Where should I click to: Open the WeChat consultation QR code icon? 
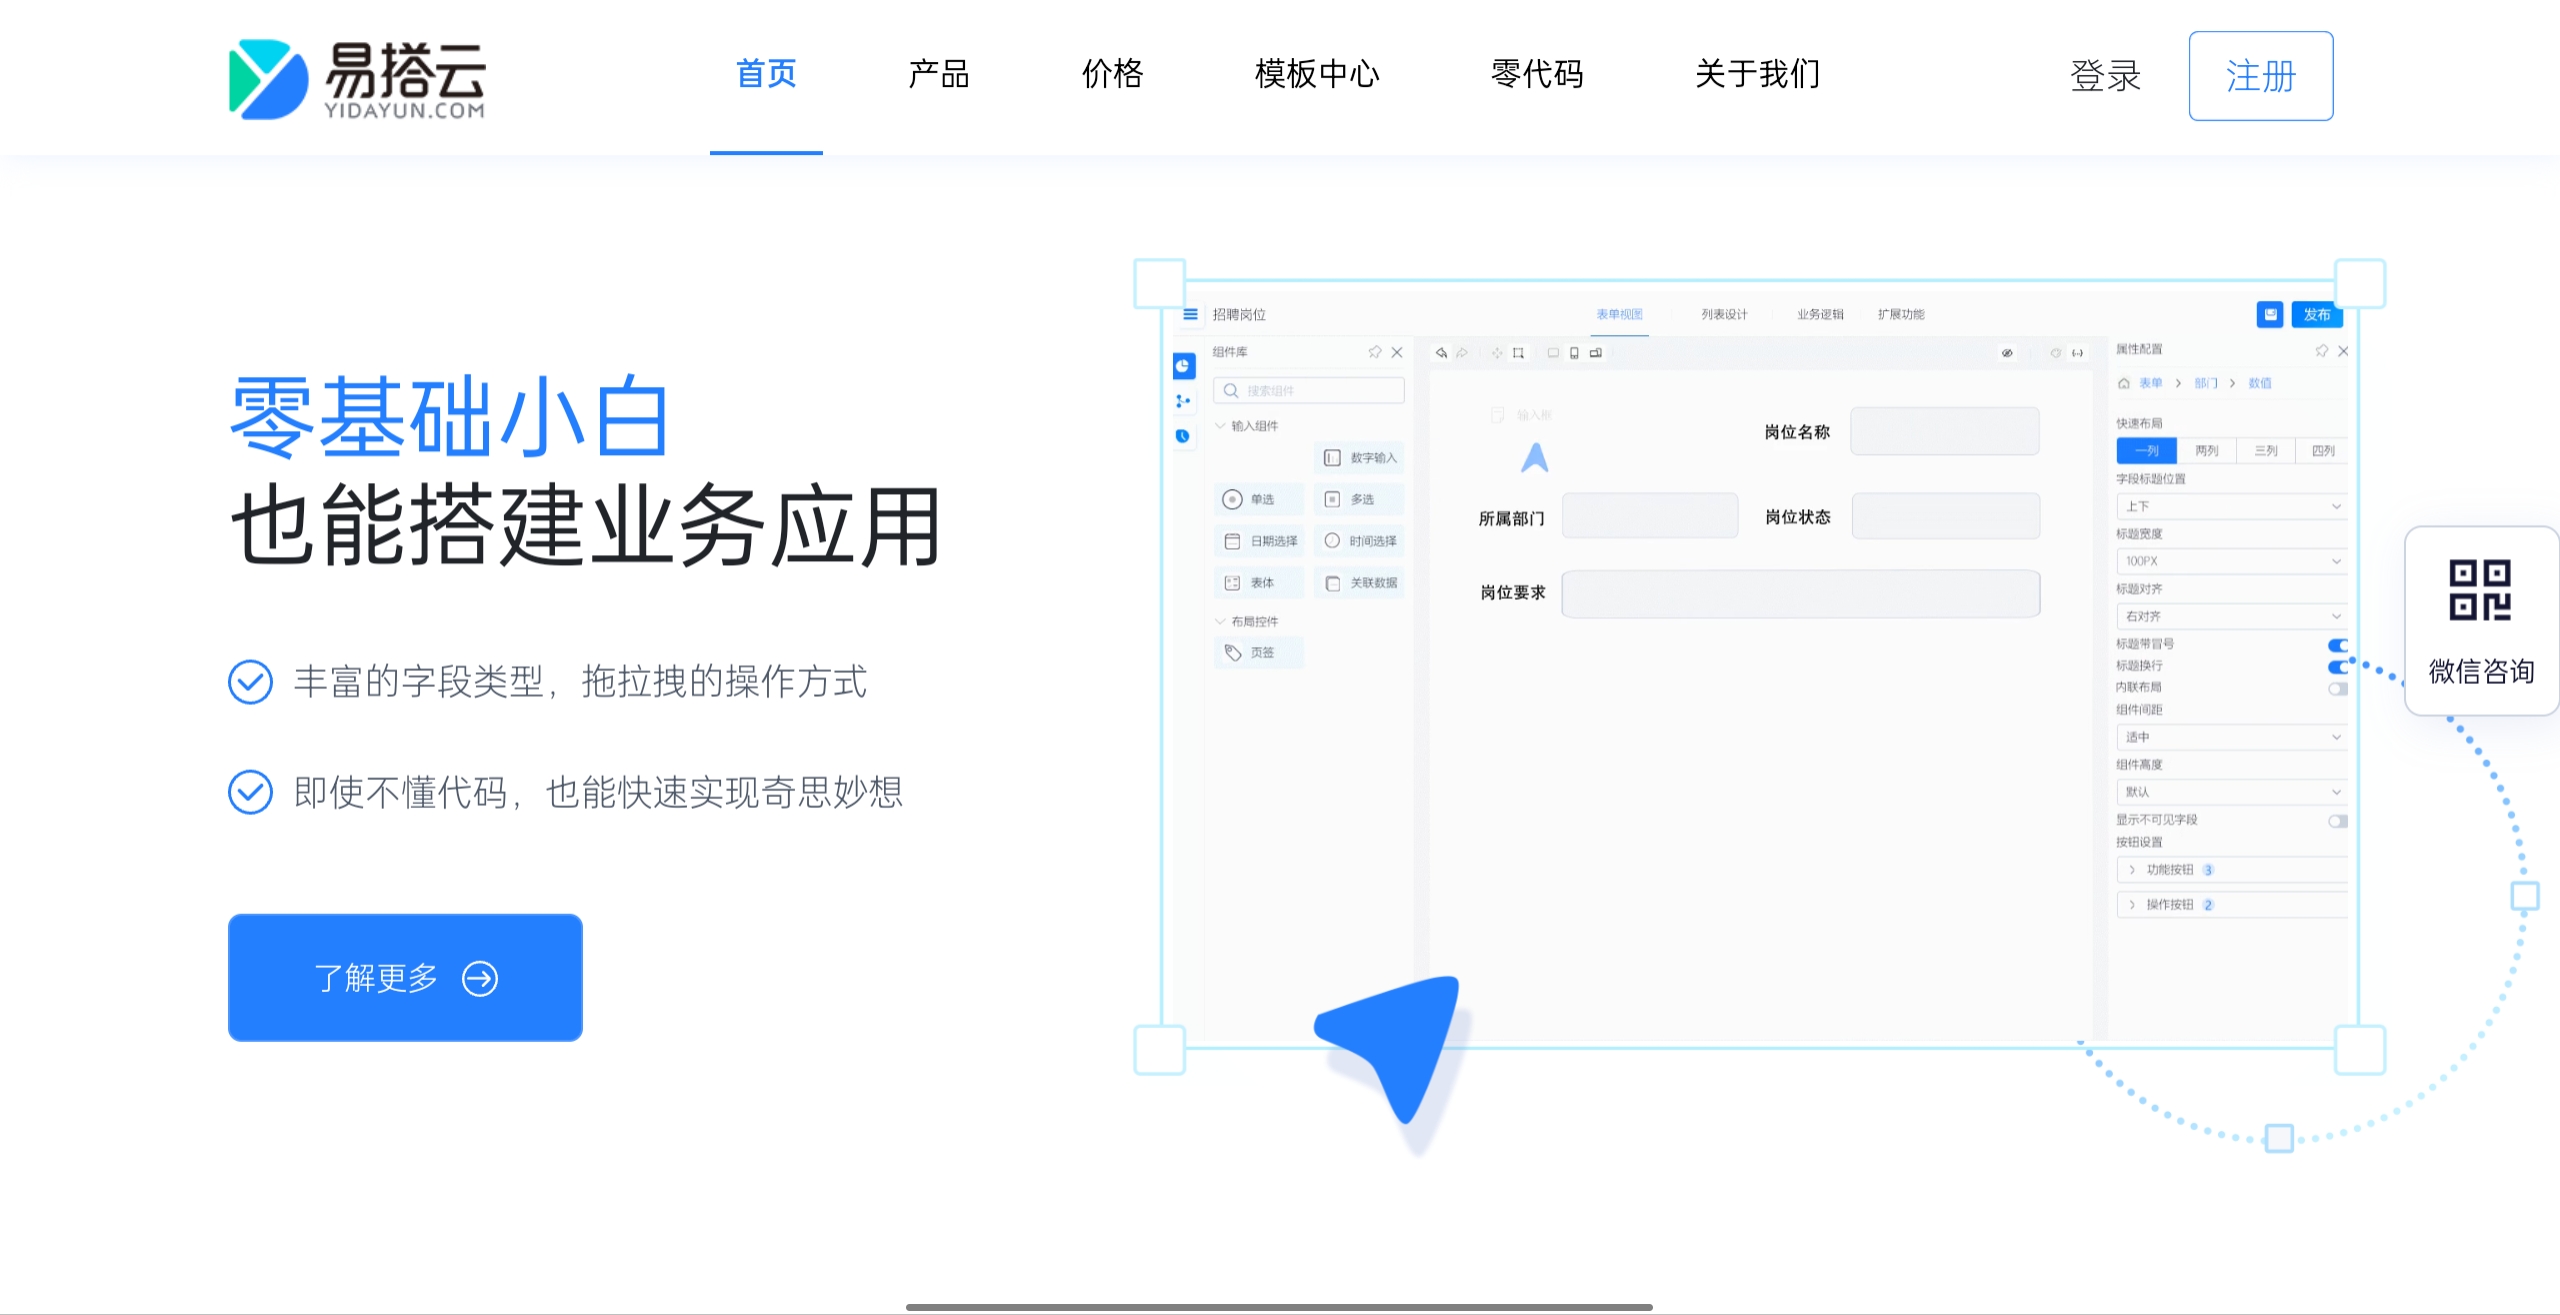tap(2480, 590)
